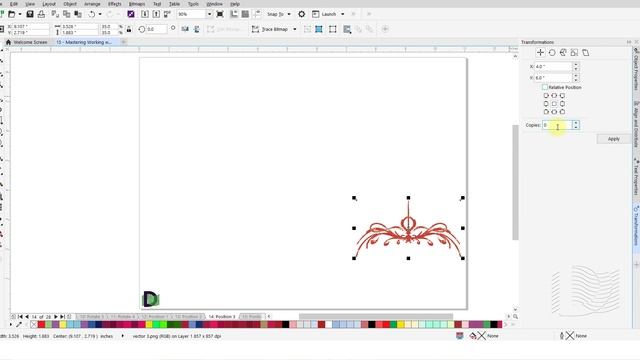Image resolution: width=640 pixels, height=360 pixels.
Task: Click the Undo arrow icon
Action: pyautogui.click(x=92, y=14)
